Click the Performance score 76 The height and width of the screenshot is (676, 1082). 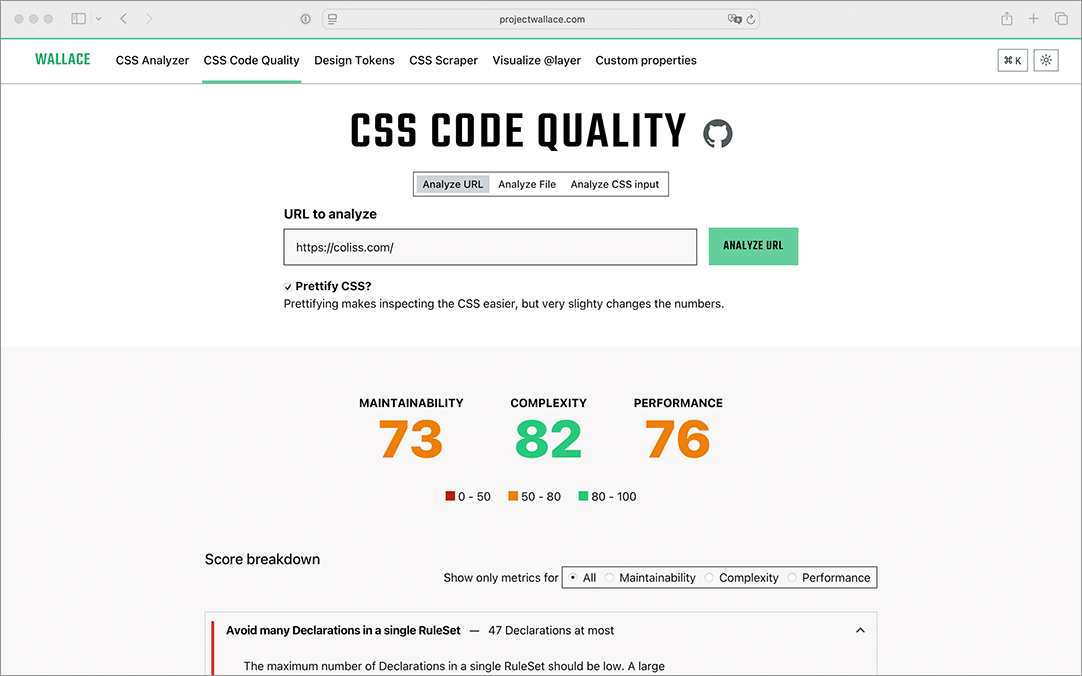tap(678, 439)
